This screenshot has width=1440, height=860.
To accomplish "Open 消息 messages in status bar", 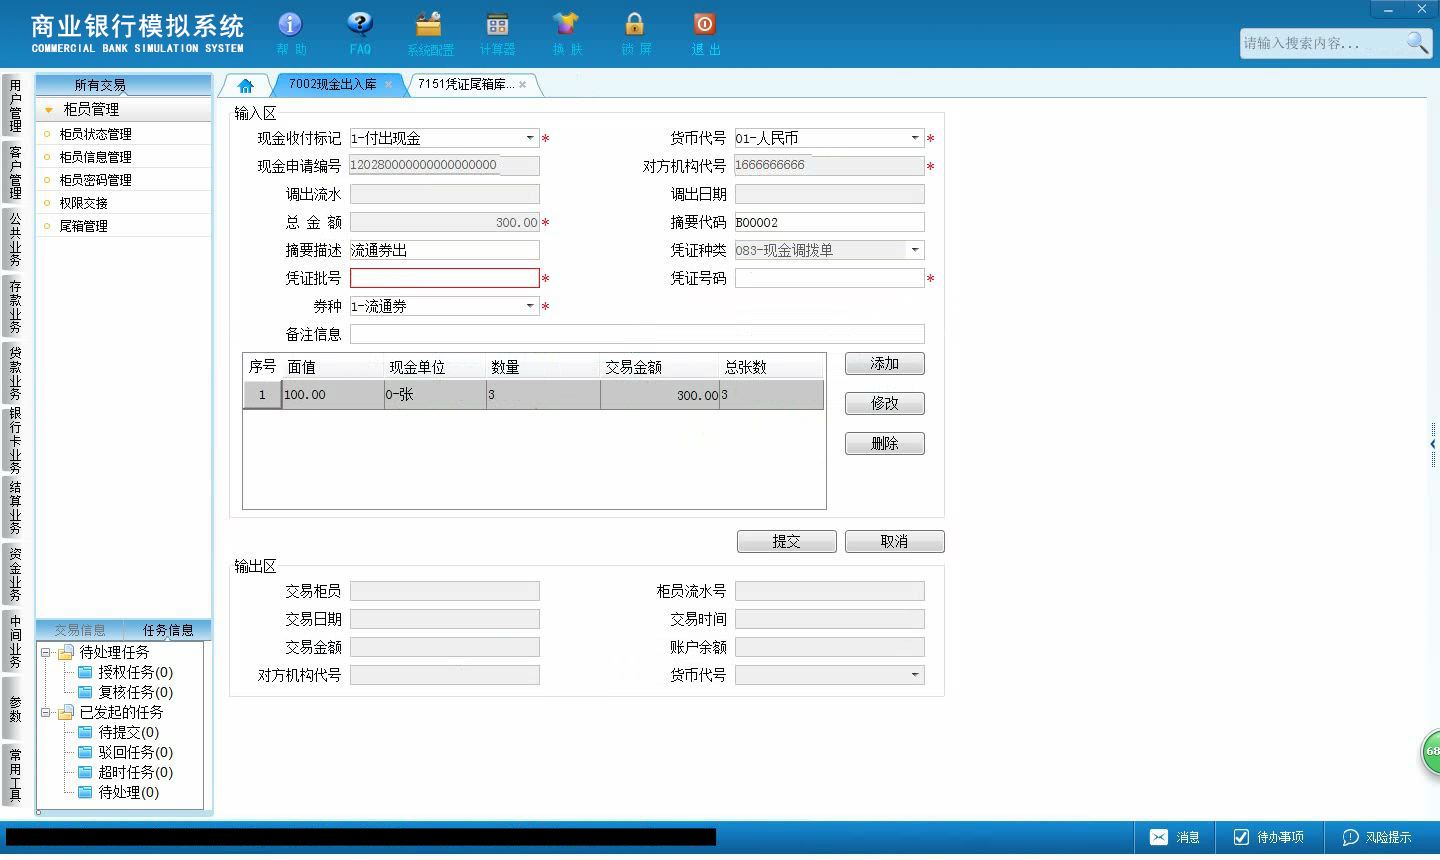I will tap(1175, 837).
